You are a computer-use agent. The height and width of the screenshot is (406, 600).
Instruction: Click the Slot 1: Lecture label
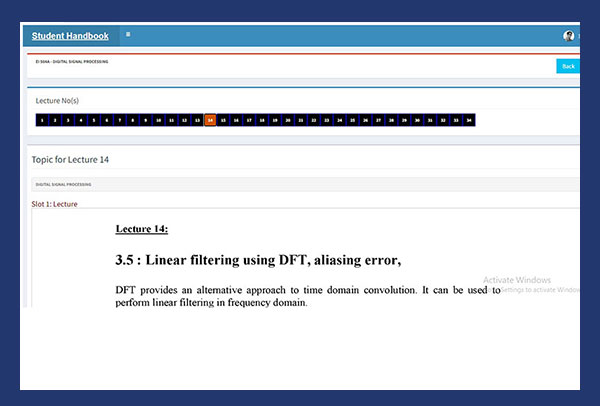(54, 204)
